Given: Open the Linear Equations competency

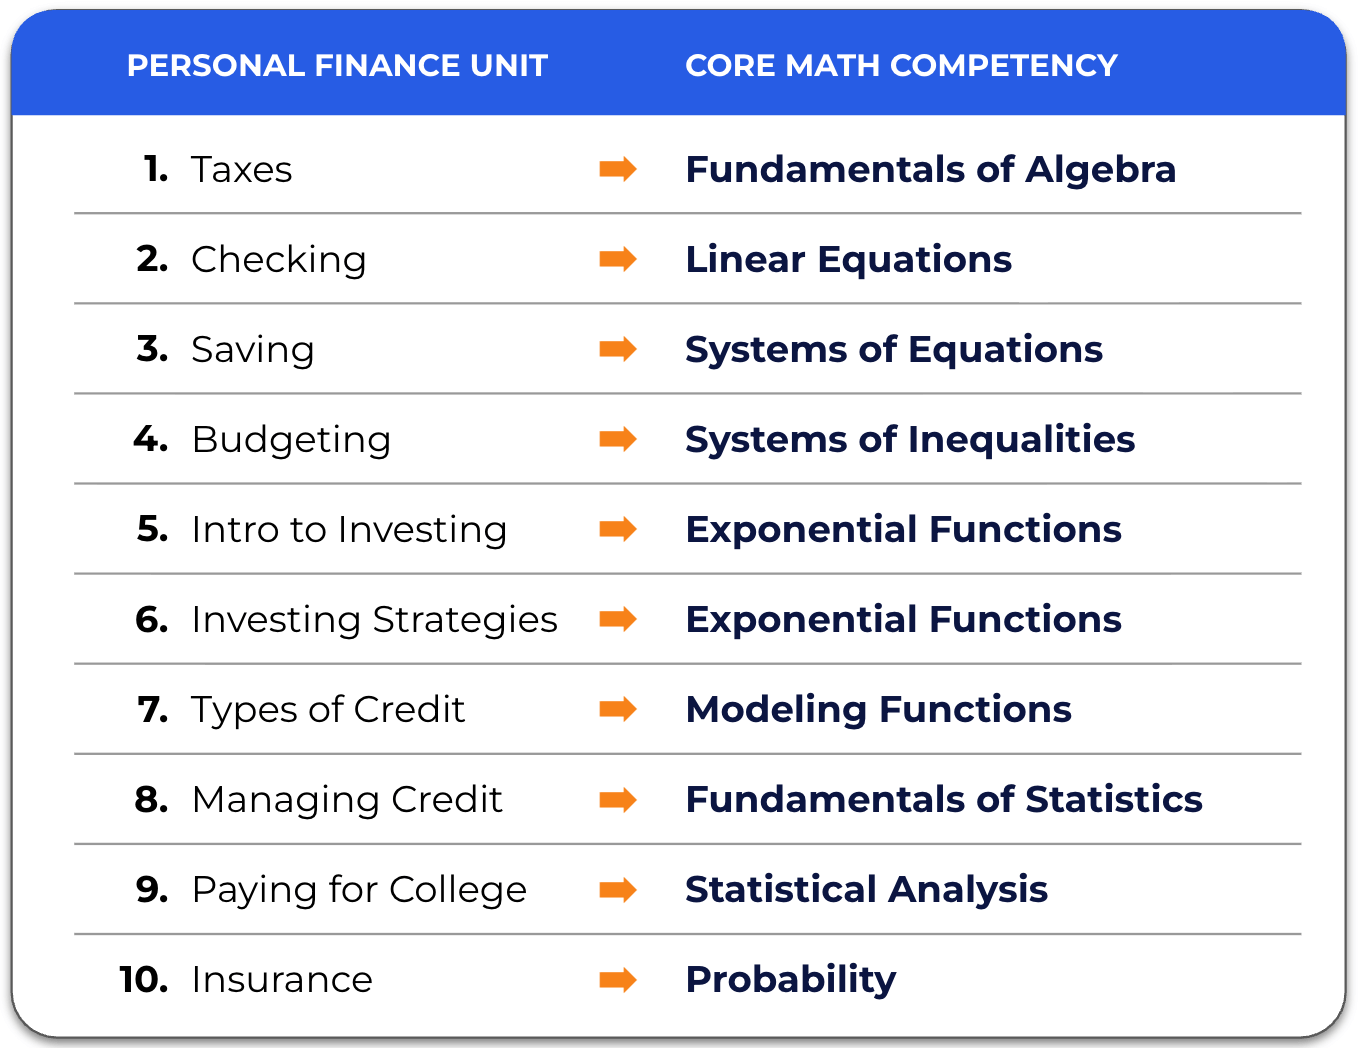Looking at the screenshot, I should click(848, 259).
